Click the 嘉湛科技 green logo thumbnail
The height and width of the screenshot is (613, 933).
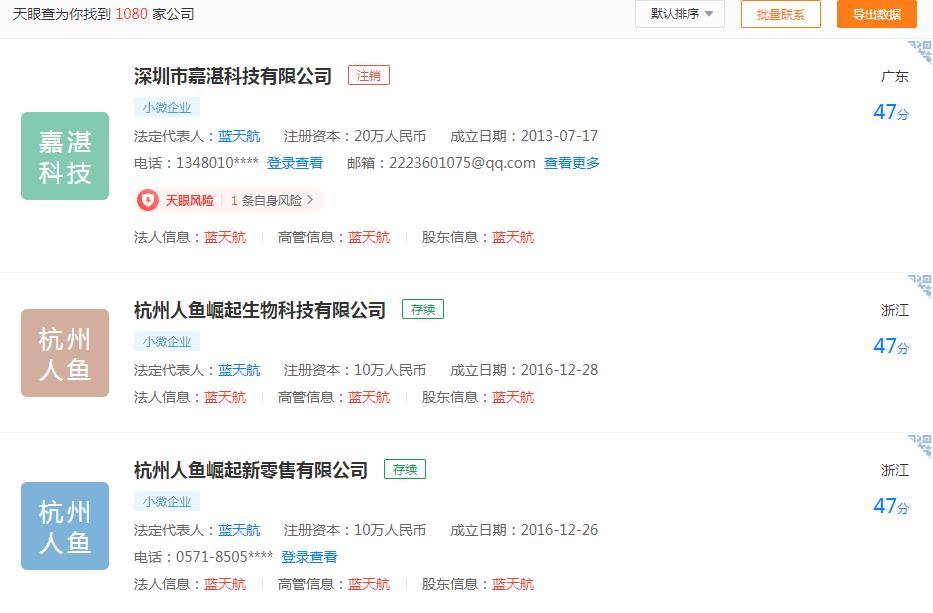click(65, 156)
